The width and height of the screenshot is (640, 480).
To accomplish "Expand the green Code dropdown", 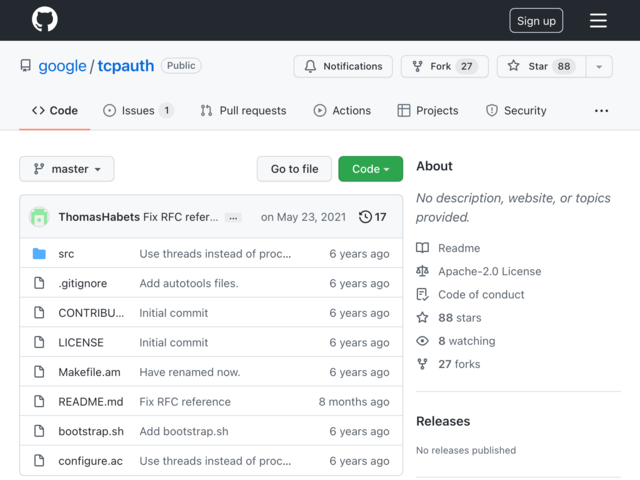I will (x=370, y=169).
